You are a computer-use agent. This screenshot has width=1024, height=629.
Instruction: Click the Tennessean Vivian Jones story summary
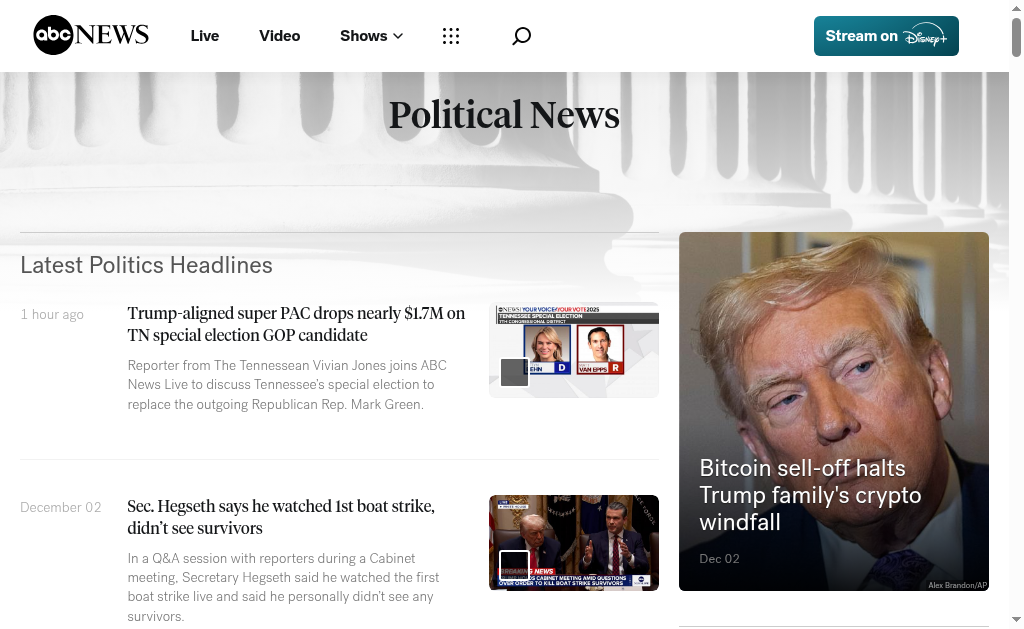(x=287, y=385)
